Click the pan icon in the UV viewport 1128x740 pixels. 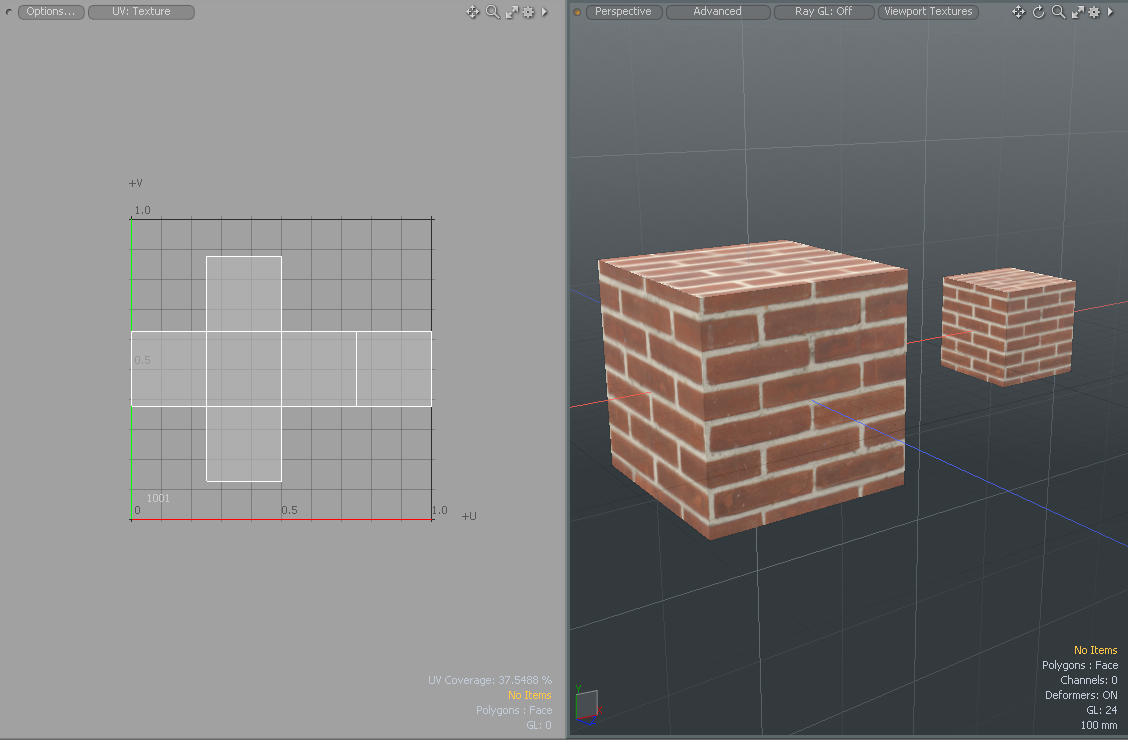click(473, 12)
